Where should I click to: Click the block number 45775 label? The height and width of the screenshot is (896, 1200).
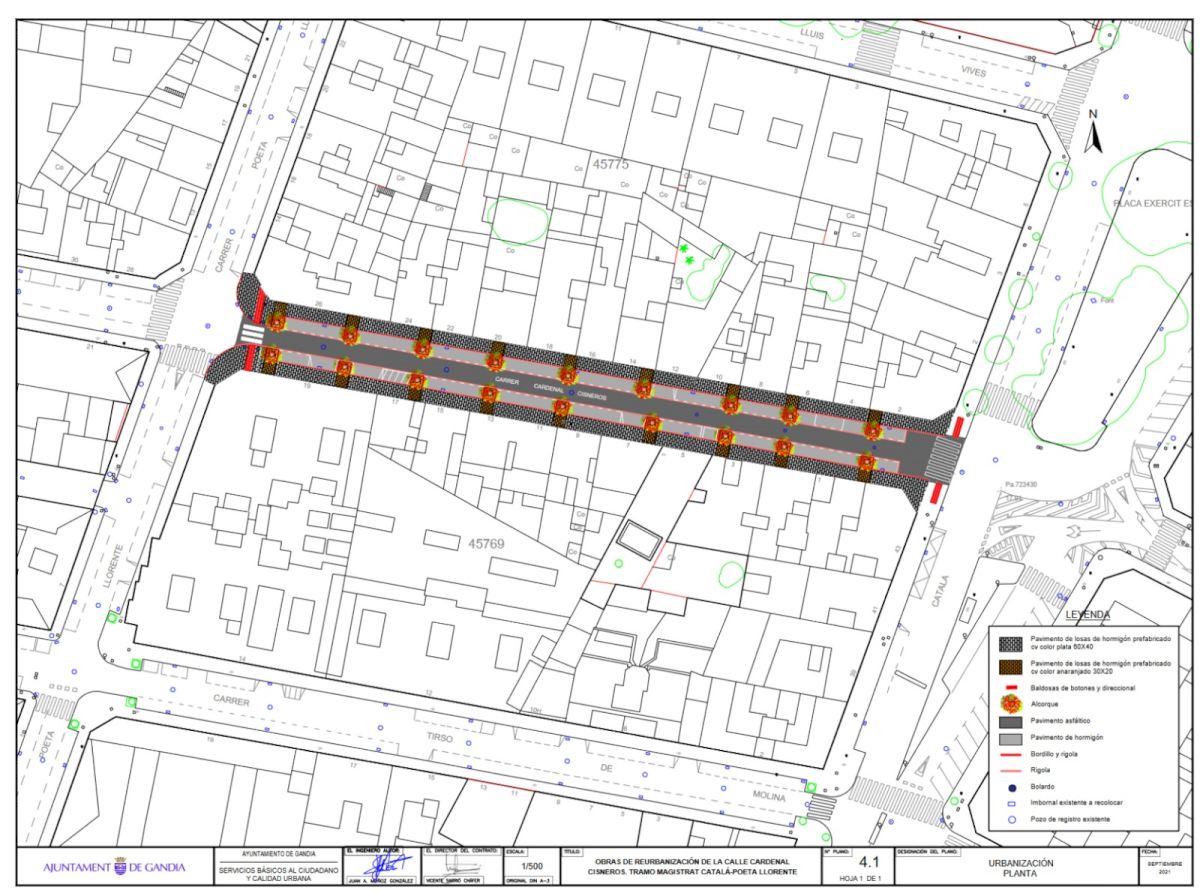(610, 163)
